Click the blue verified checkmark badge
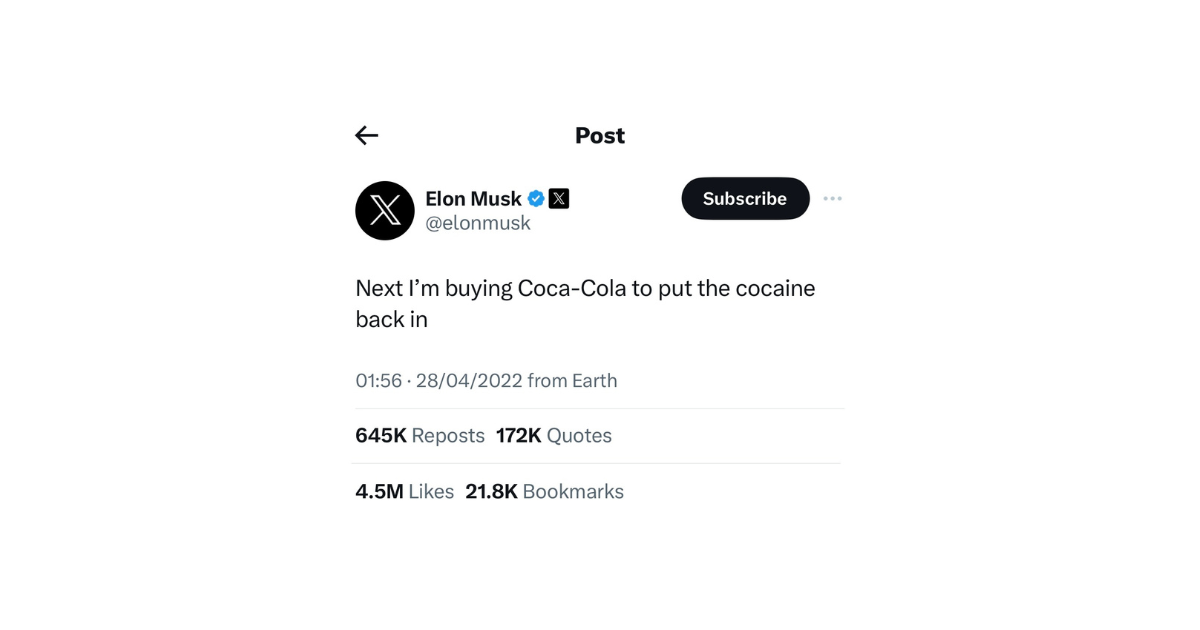The width and height of the screenshot is (1200, 630). [536, 198]
